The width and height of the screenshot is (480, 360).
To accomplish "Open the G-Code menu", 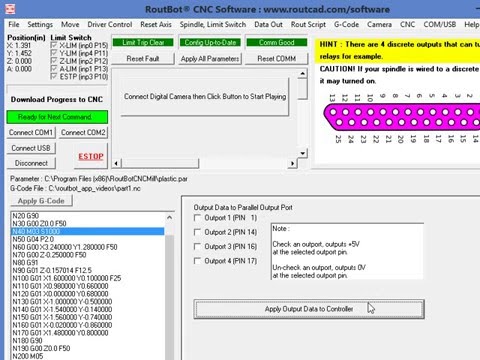I will tap(346, 25).
